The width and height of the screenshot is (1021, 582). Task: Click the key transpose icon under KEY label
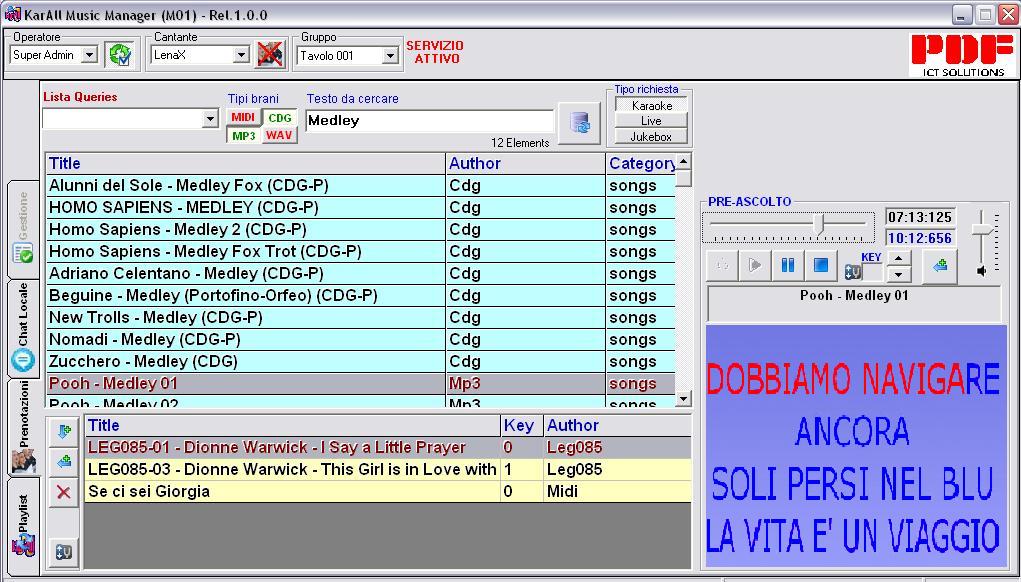click(x=852, y=272)
